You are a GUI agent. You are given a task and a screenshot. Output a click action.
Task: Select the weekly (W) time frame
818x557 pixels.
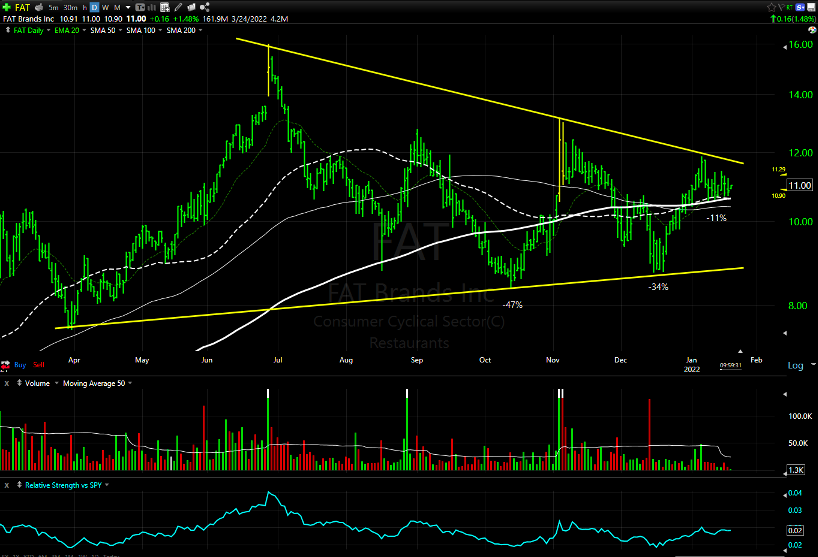pyautogui.click(x=105, y=7)
